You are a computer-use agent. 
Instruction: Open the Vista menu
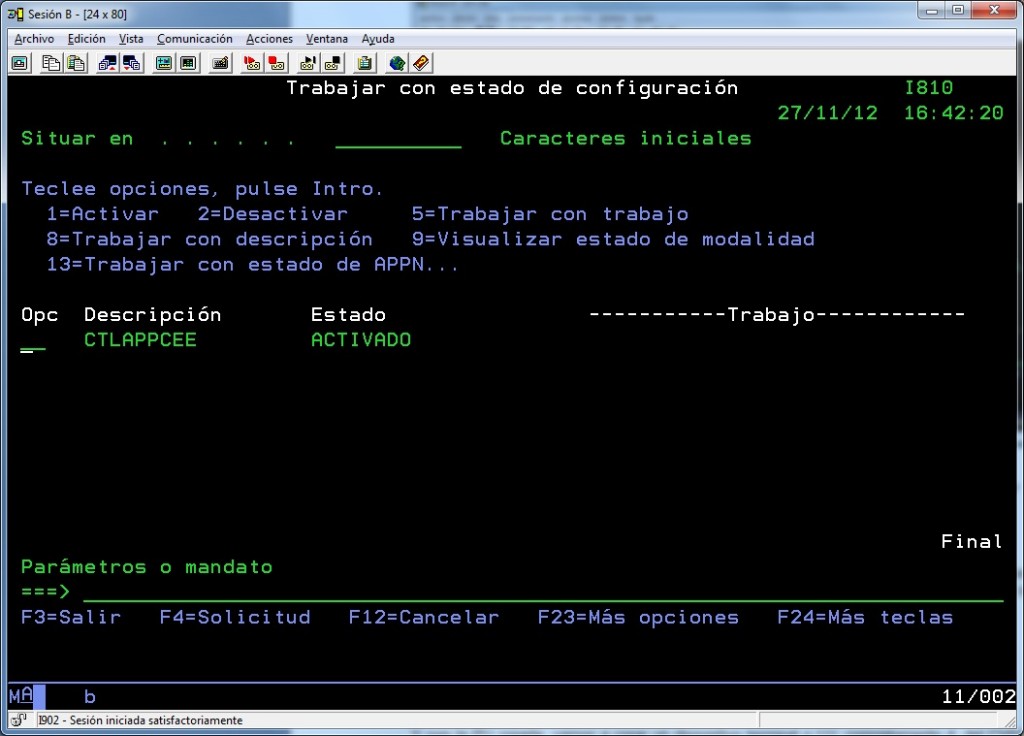(131, 39)
